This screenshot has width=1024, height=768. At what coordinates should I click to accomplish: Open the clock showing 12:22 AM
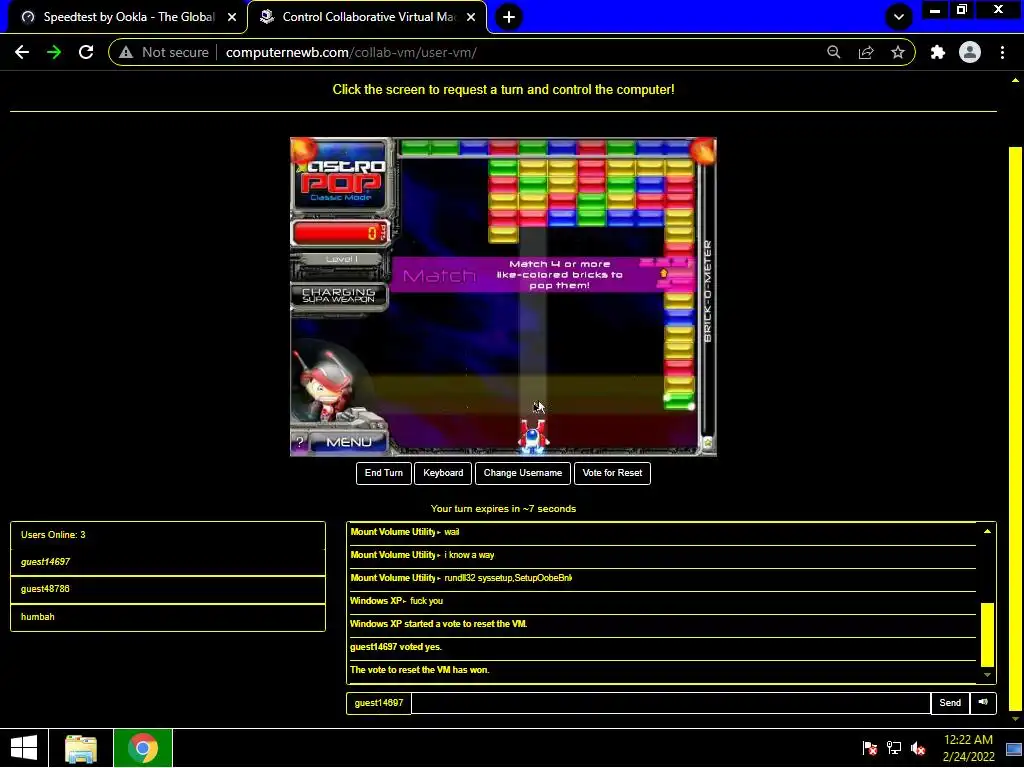coord(968,748)
